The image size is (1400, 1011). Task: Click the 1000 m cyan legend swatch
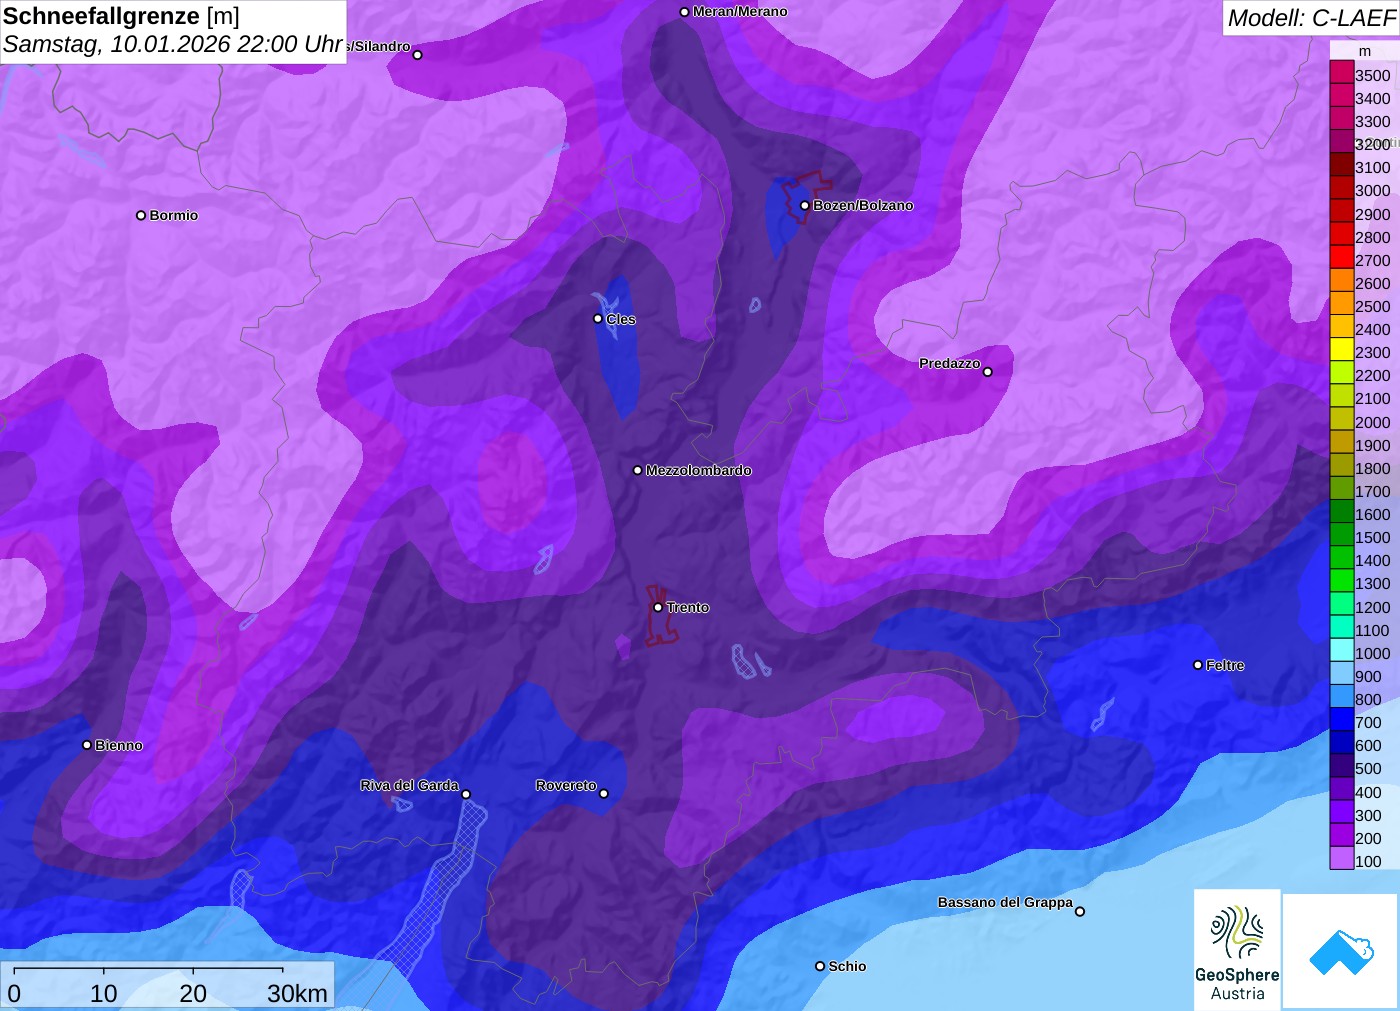[x=1342, y=650]
